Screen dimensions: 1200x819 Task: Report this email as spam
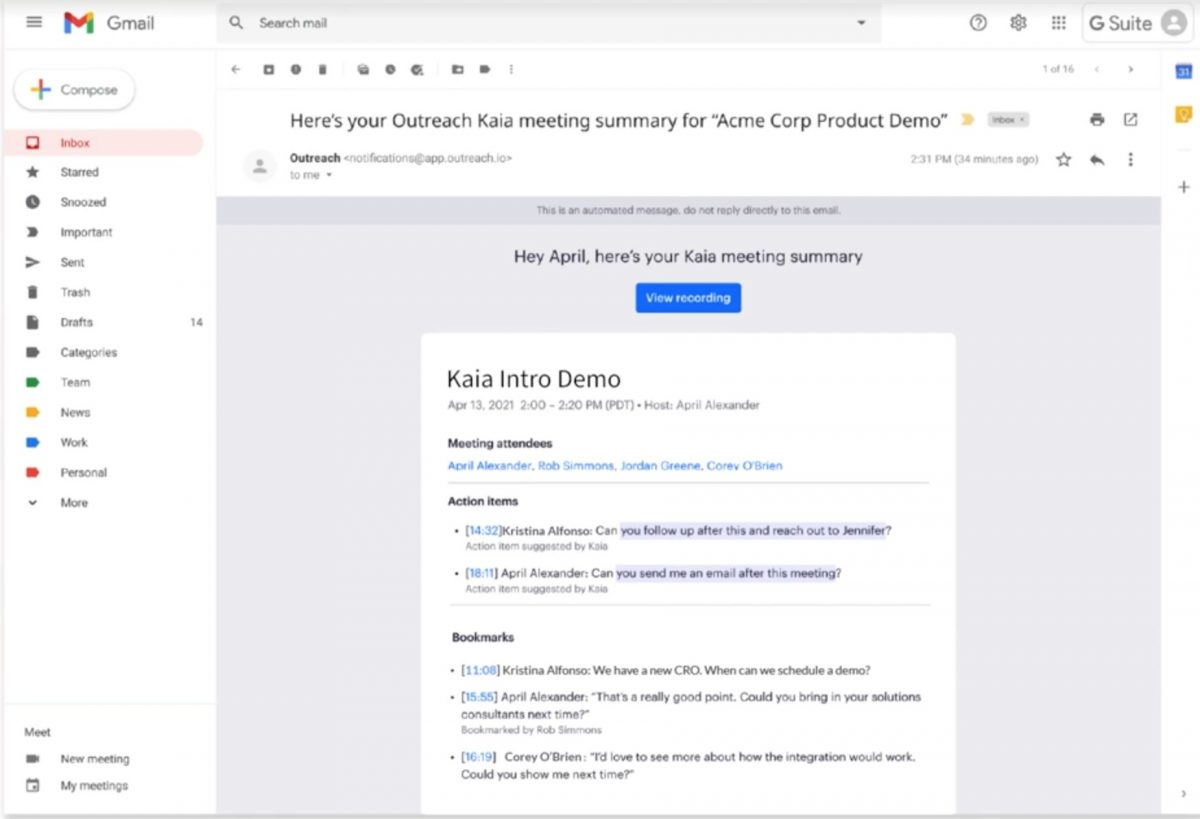(x=296, y=69)
